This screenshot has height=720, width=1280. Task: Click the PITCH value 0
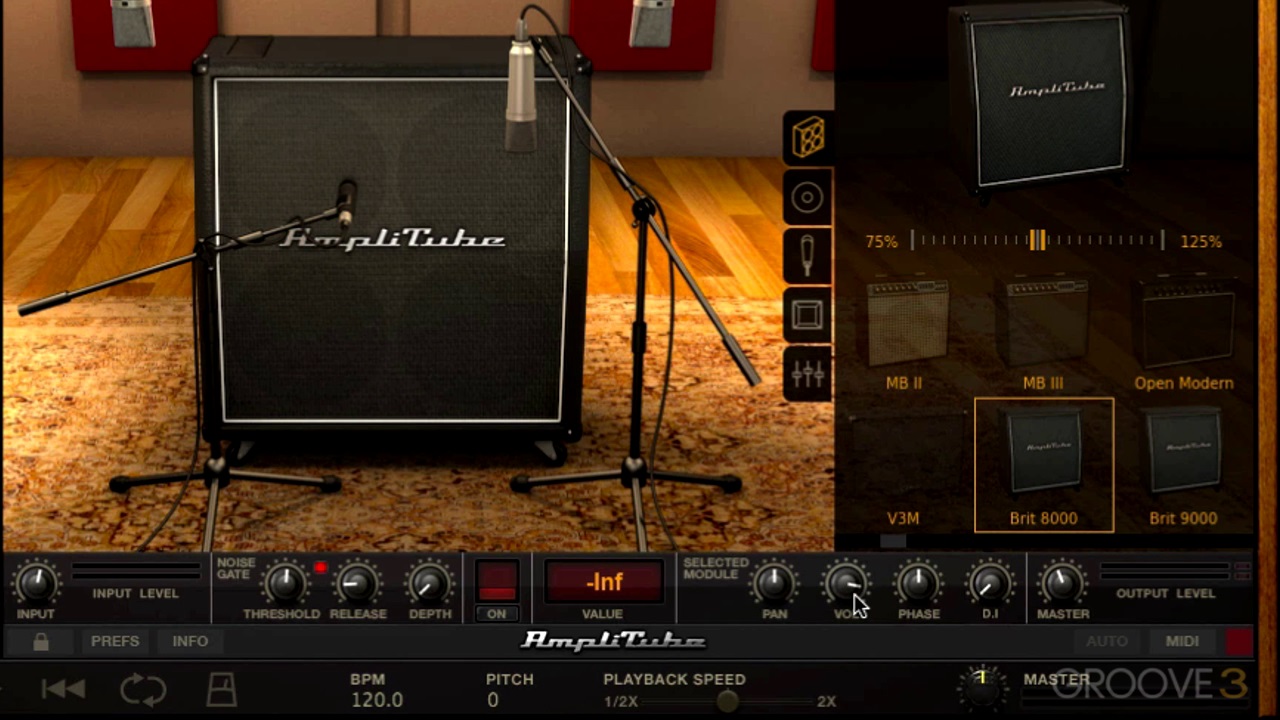coord(493,700)
